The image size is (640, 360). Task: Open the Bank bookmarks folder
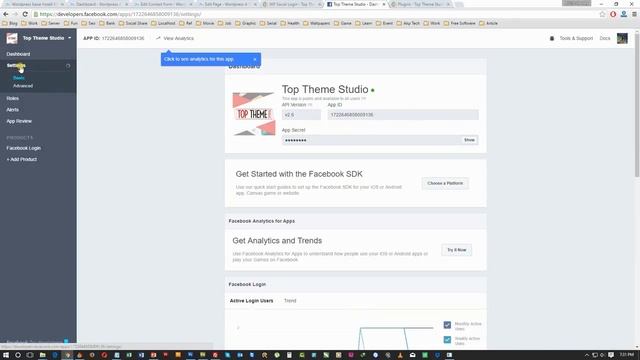pyautogui.click(x=107, y=24)
